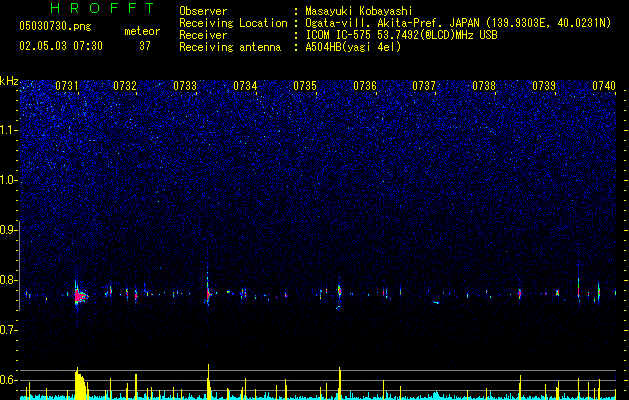Click the 0739 time marker

[x=544, y=86]
